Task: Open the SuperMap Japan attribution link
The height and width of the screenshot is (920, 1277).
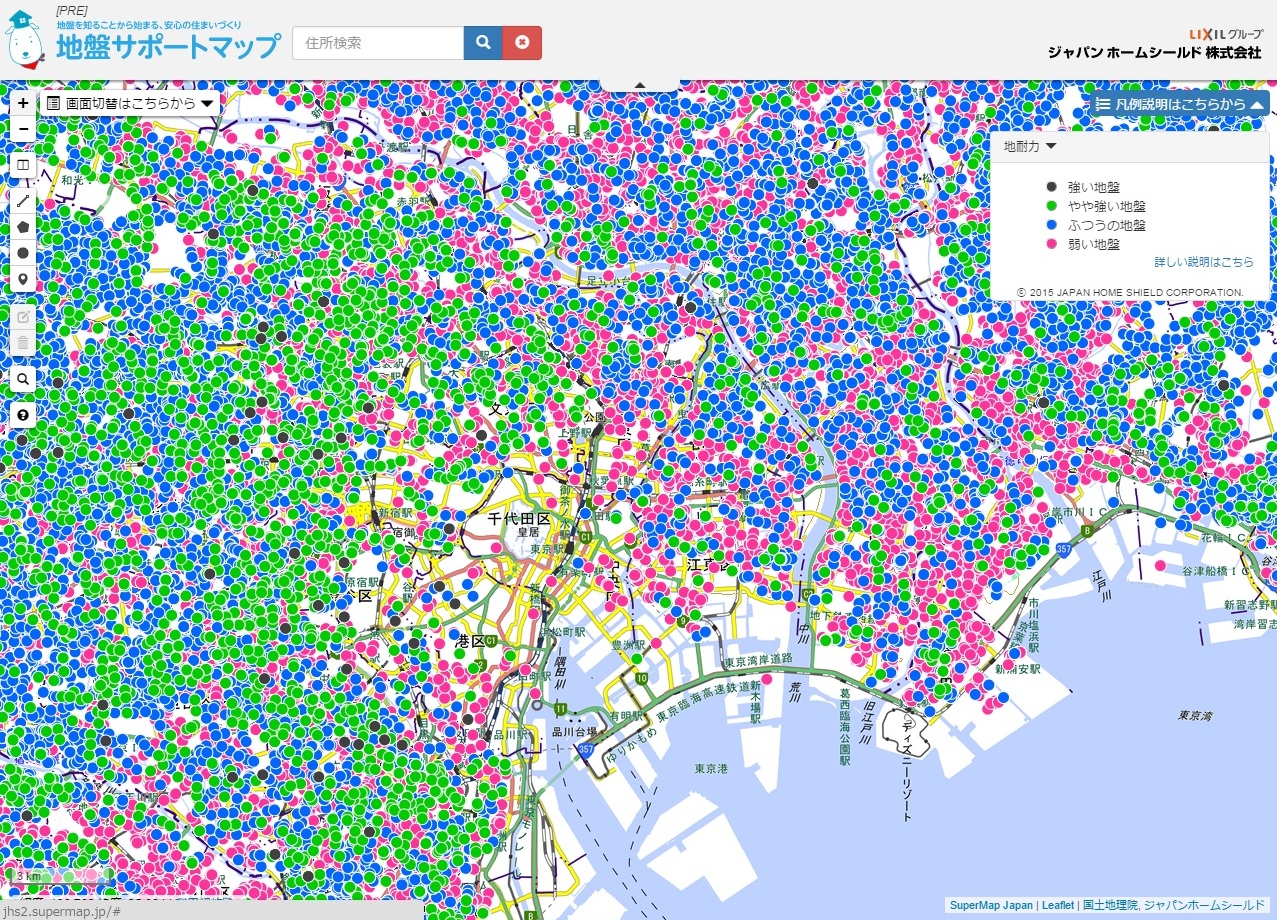Action: click(991, 905)
